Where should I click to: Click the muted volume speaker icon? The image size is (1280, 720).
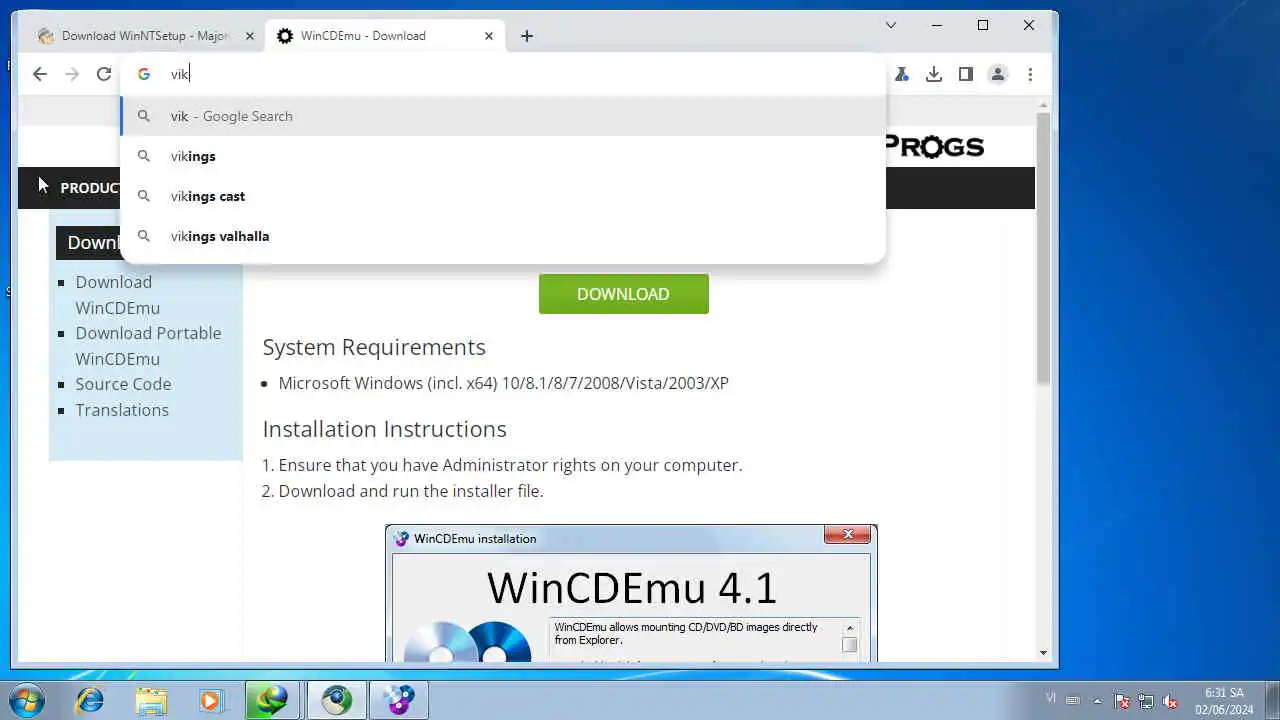coord(1170,701)
